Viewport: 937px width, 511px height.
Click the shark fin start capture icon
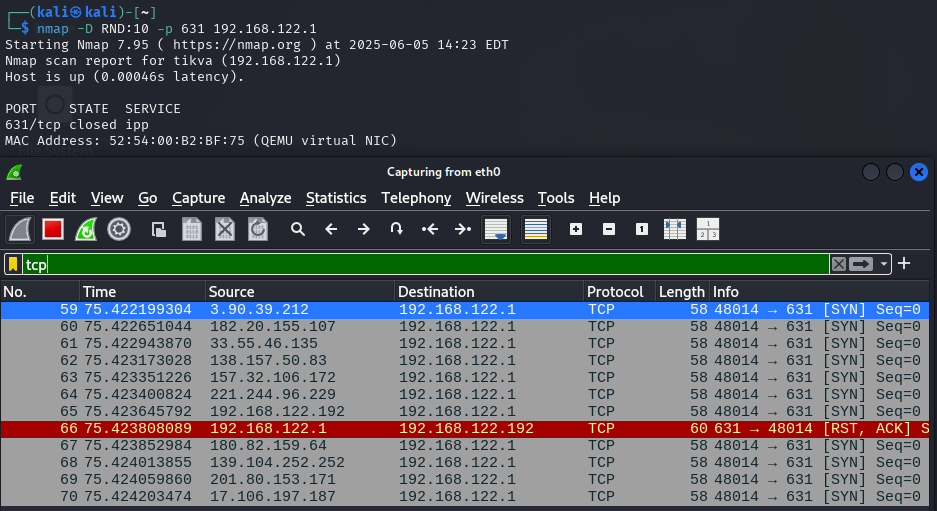click(x=21, y=229)
